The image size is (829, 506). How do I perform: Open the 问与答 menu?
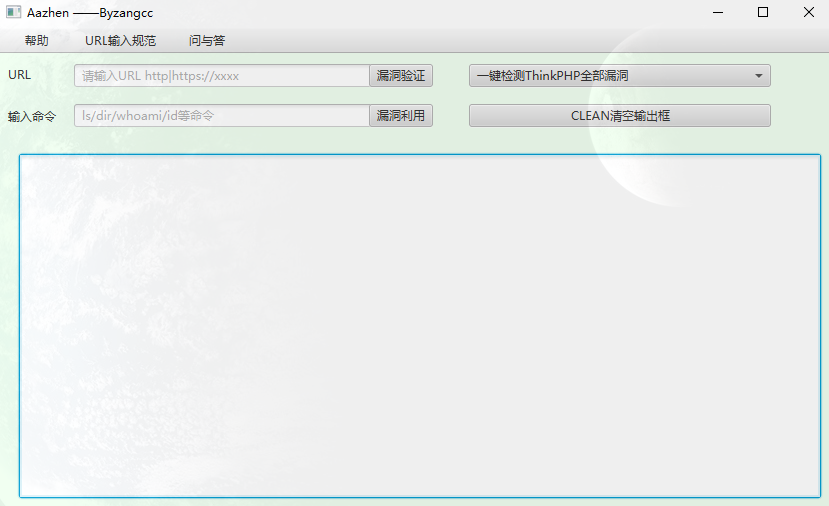tap(207, 41)
